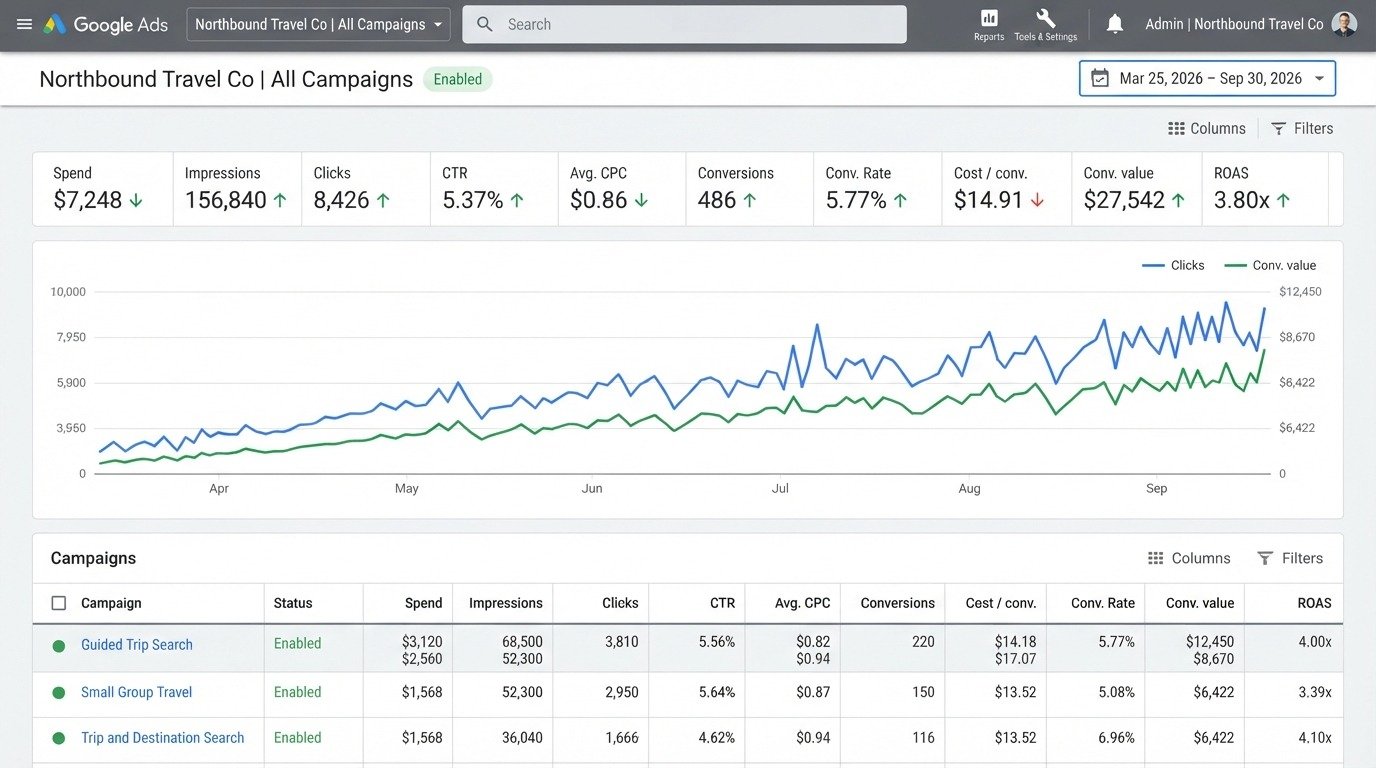Open Columns in the Campaigns table header
This screenshot has height=768, width=1376.
1189,558
